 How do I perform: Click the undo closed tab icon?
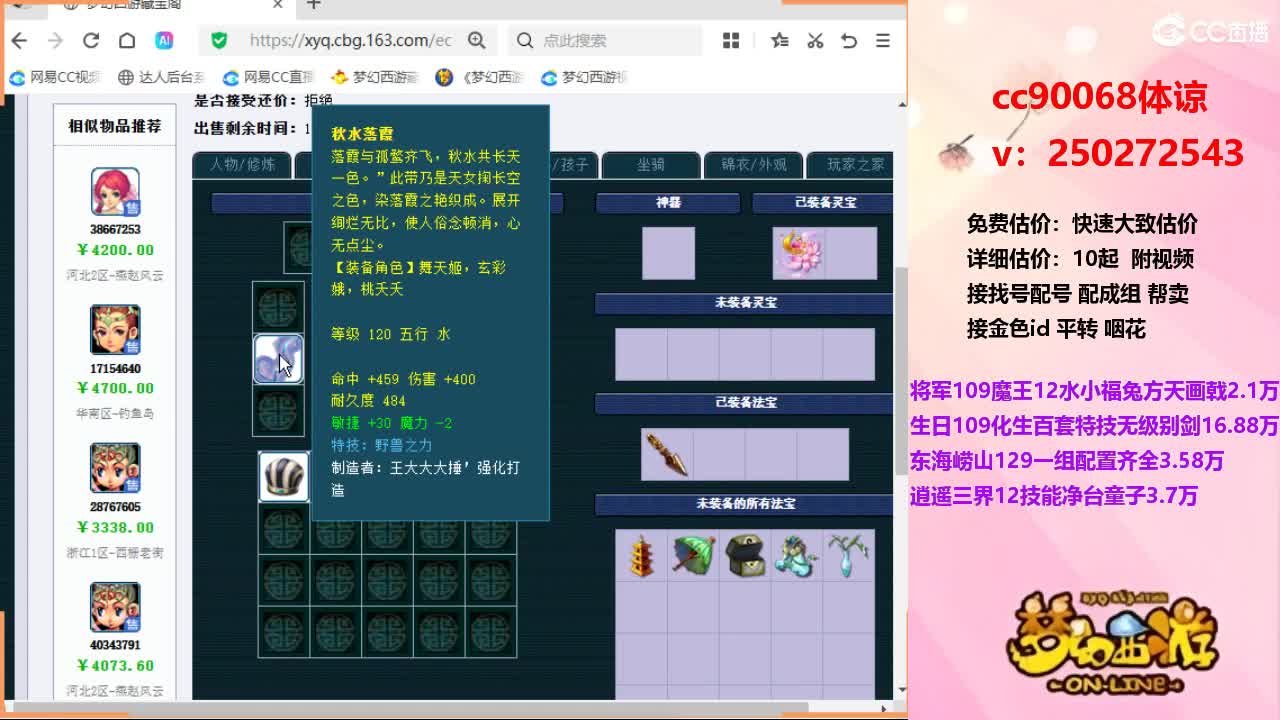coord(849,40)
